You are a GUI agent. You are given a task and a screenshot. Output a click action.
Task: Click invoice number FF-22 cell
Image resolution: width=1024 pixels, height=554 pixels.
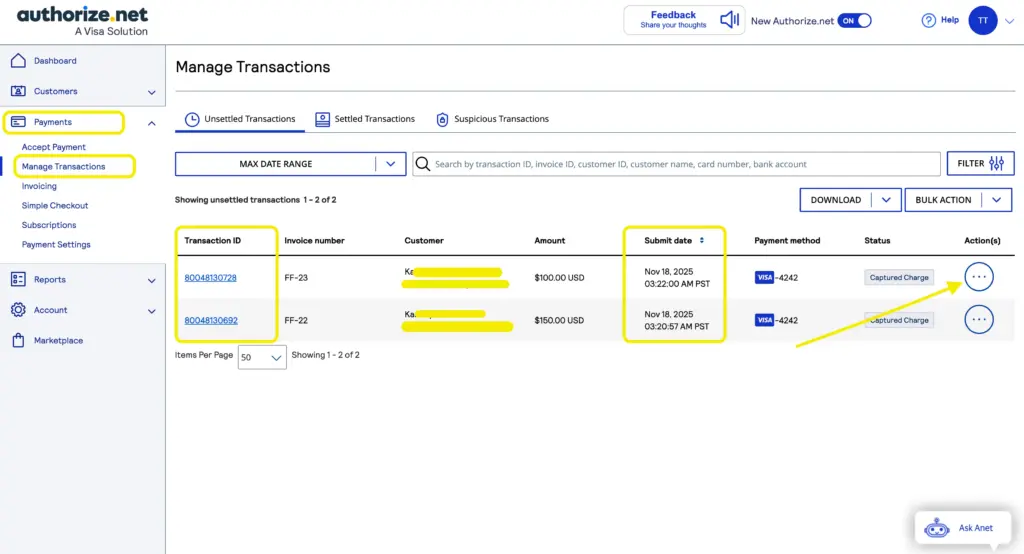pyautogui.click(x=296, y=320)
